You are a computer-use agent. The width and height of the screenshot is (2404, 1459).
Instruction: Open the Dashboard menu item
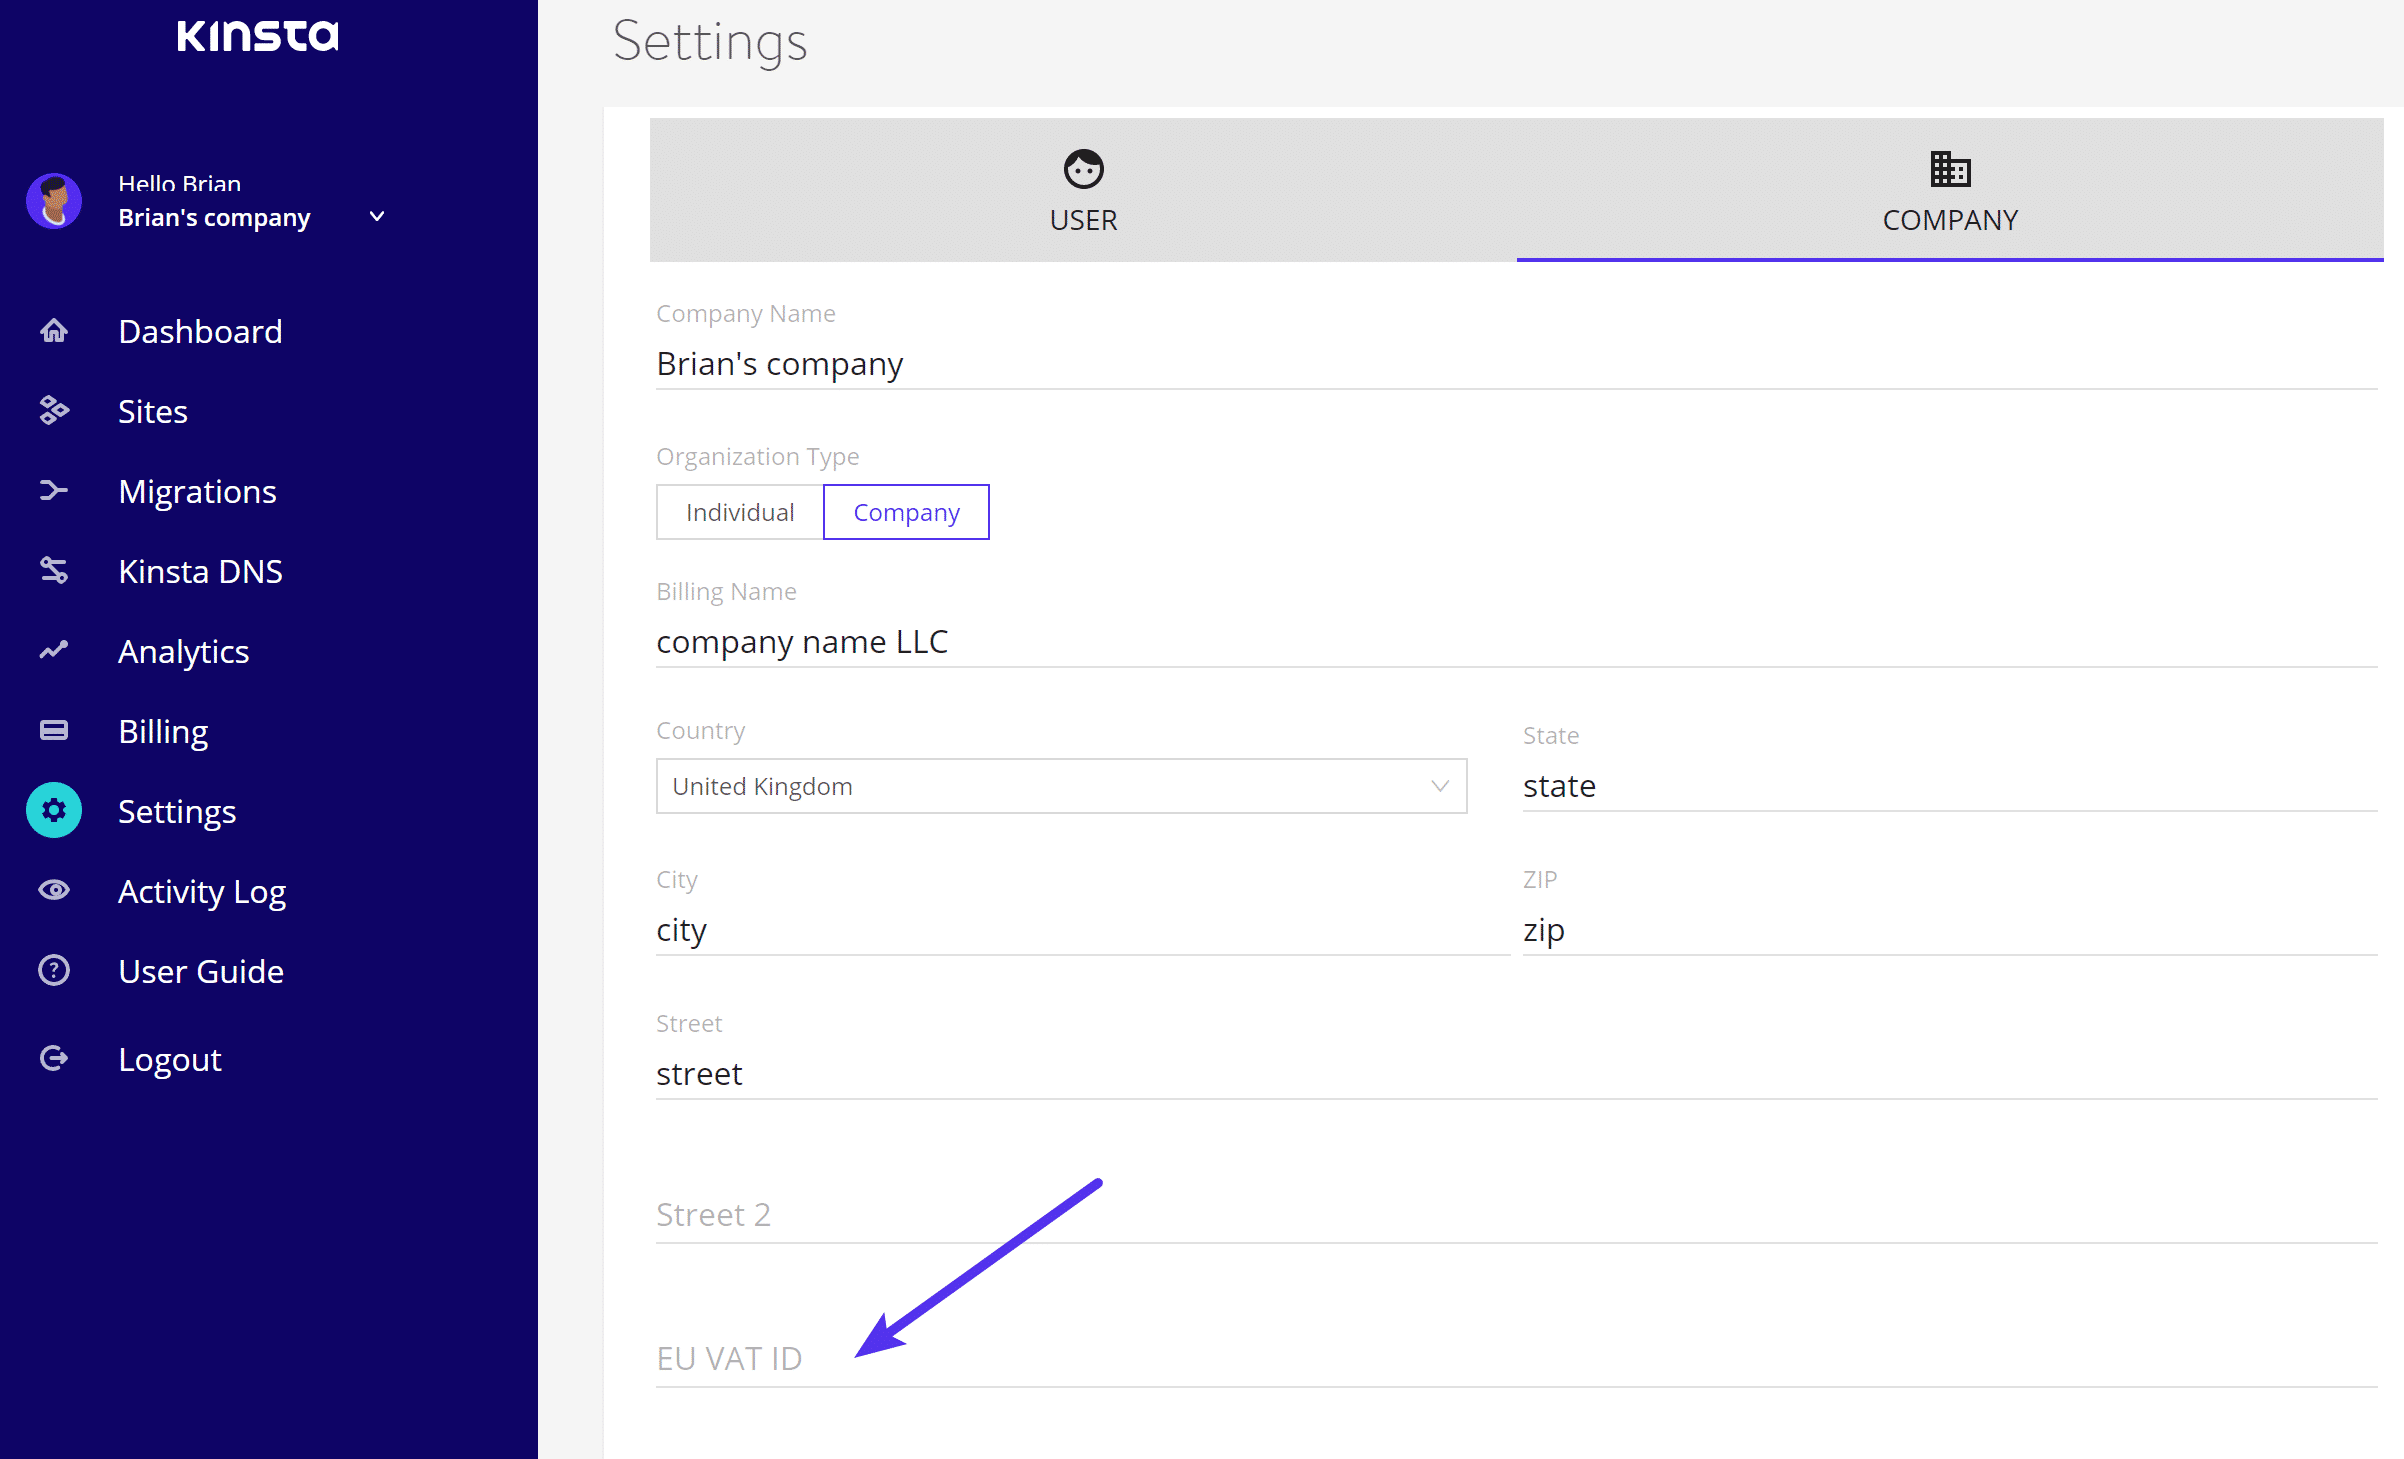200,331
